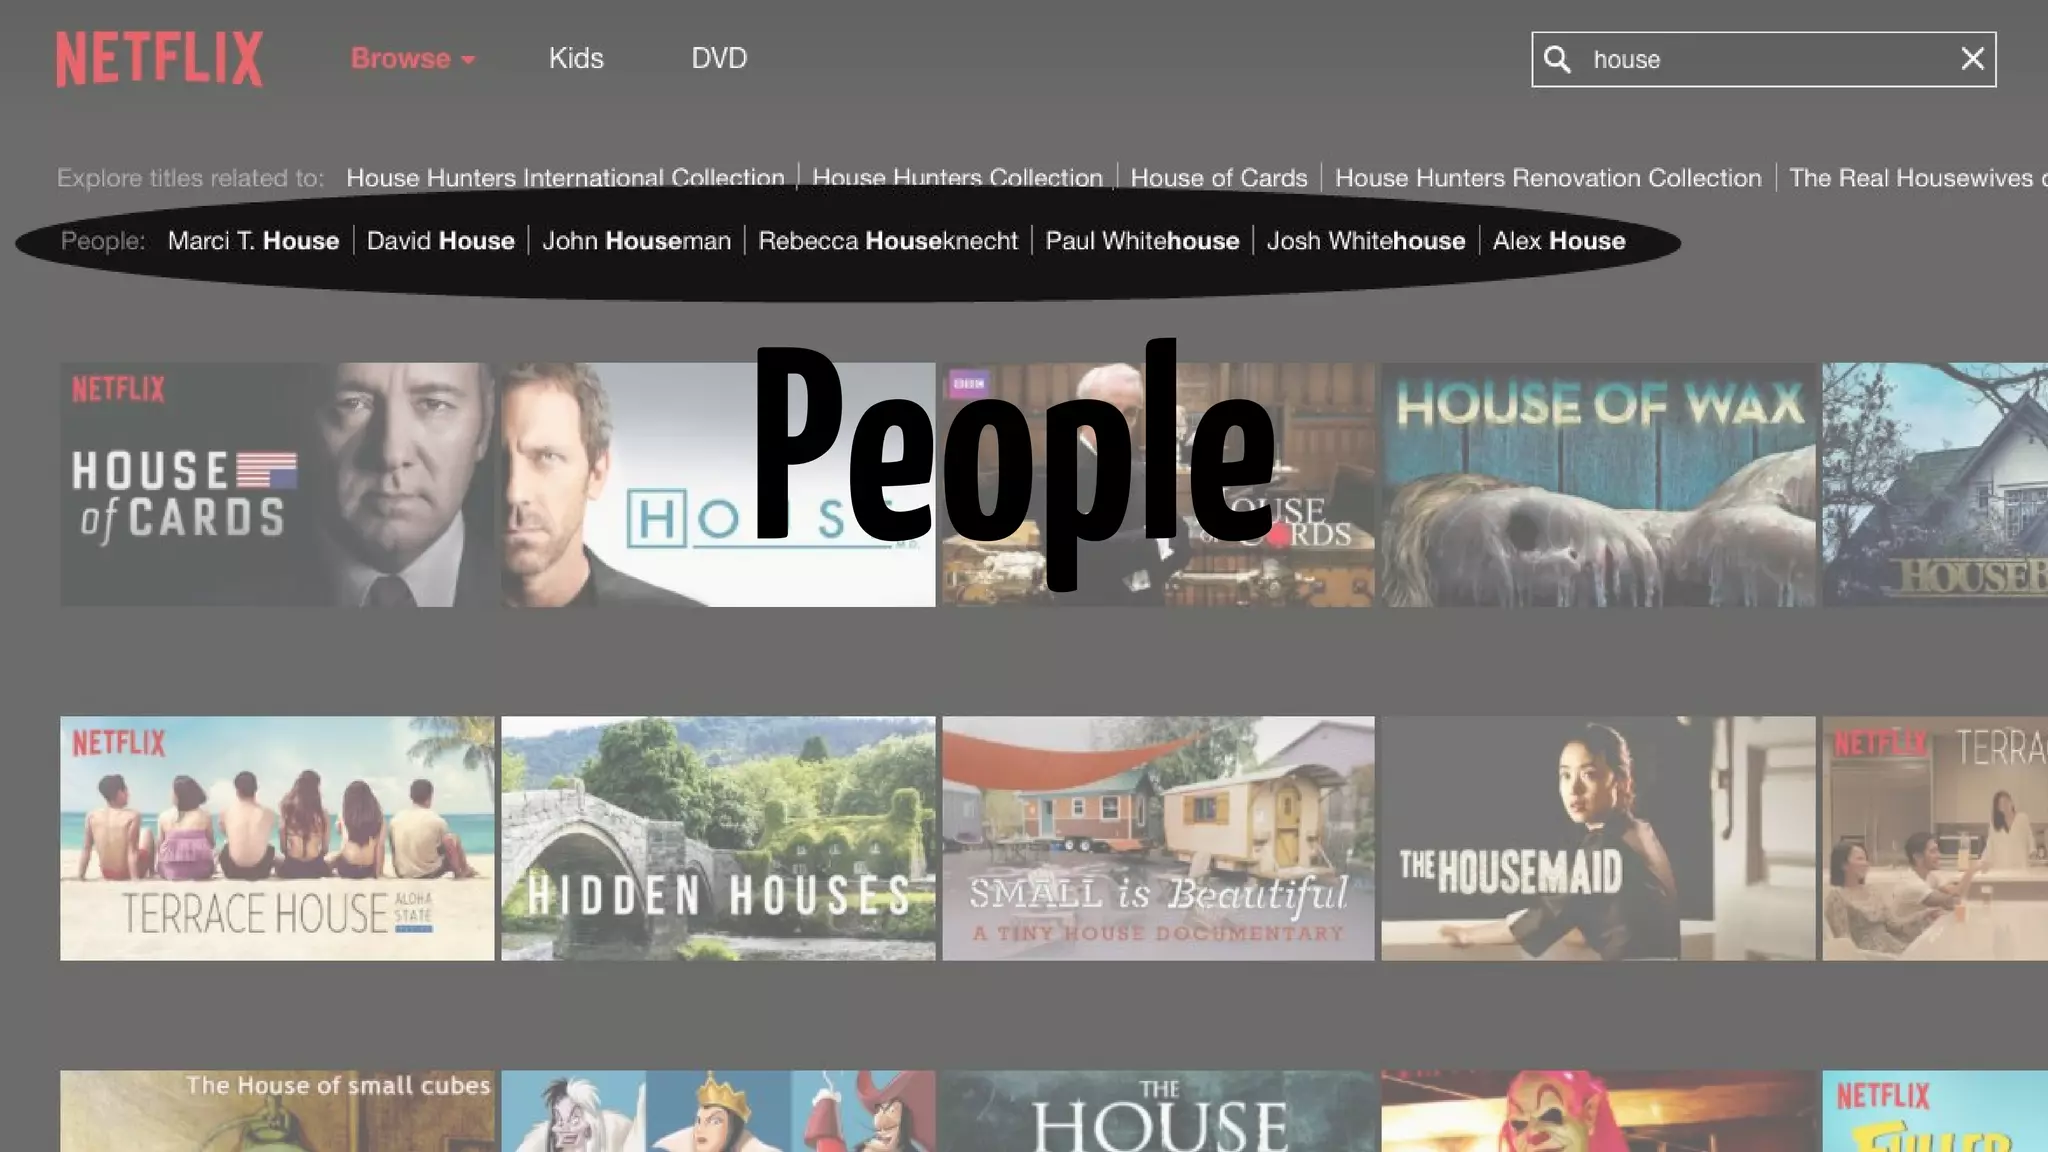The image size is (2048, 1152).
Task: Click the search magnifier icon
Action: [x=1557, y=59]
